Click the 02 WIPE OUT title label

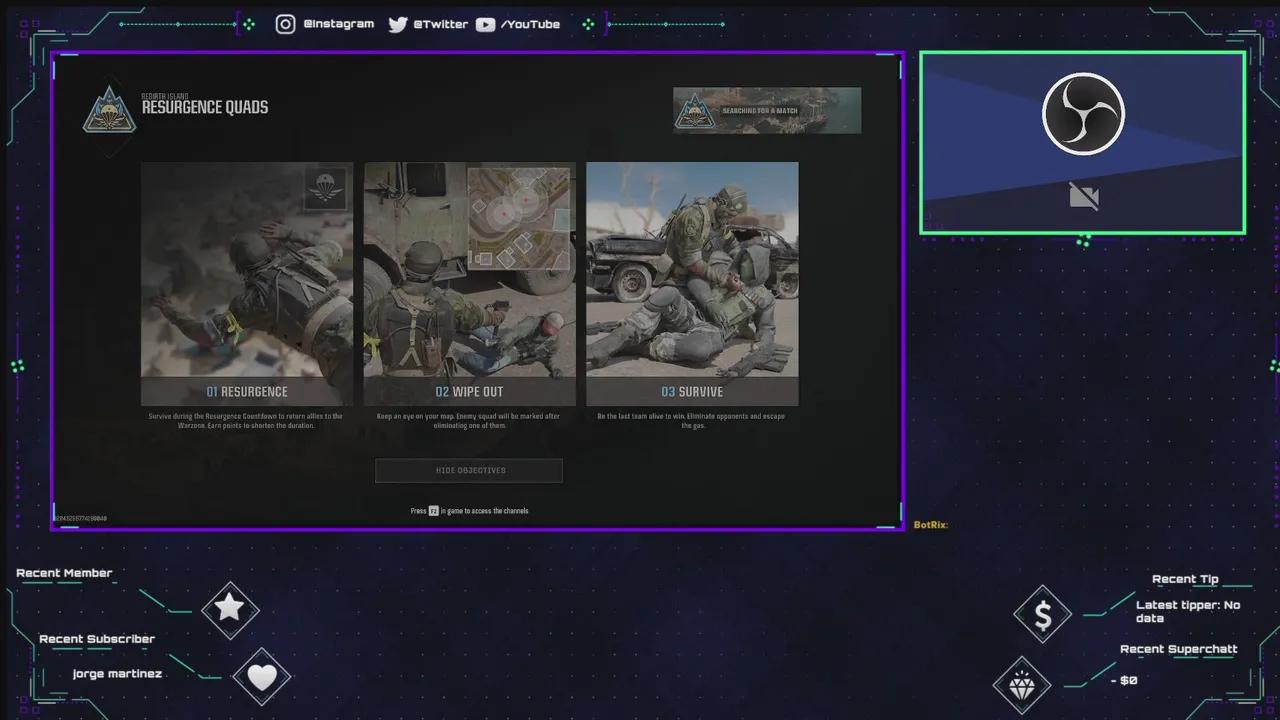coord(469,392)
